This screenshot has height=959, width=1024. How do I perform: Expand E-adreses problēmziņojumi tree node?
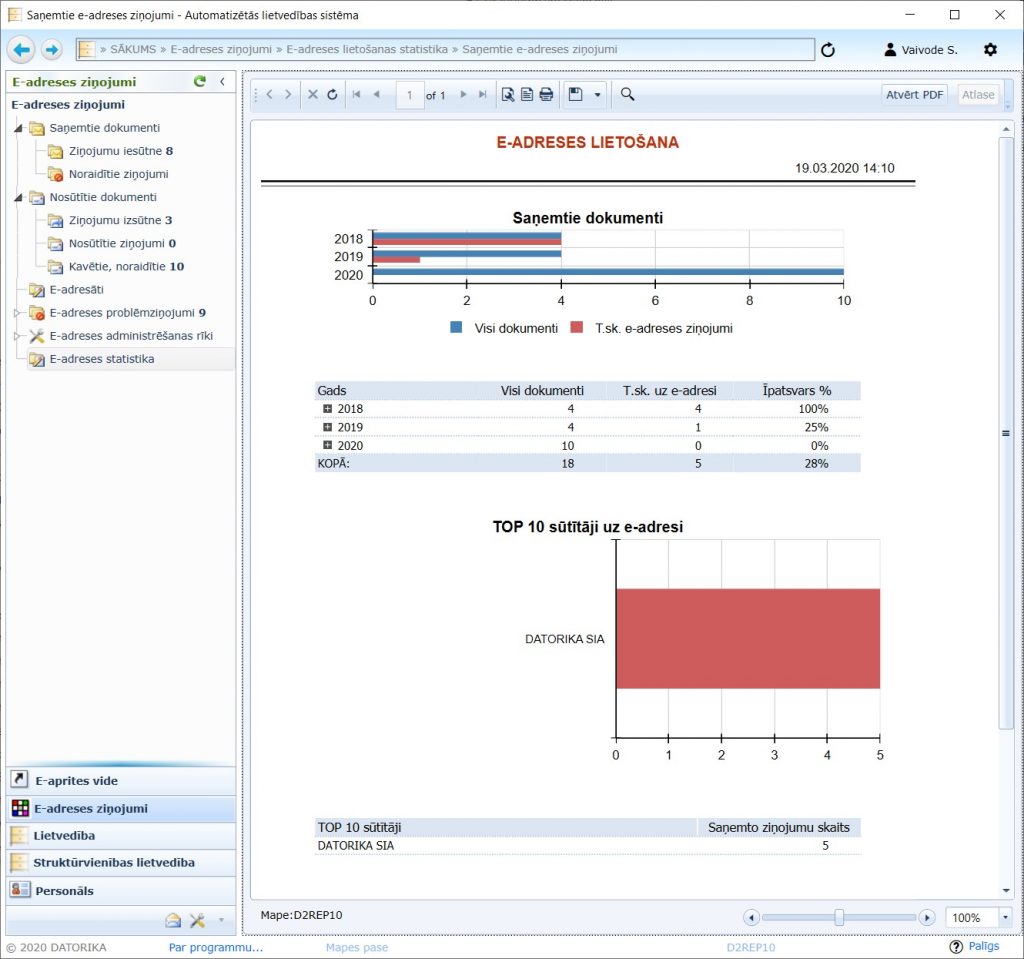coord(16,313)
